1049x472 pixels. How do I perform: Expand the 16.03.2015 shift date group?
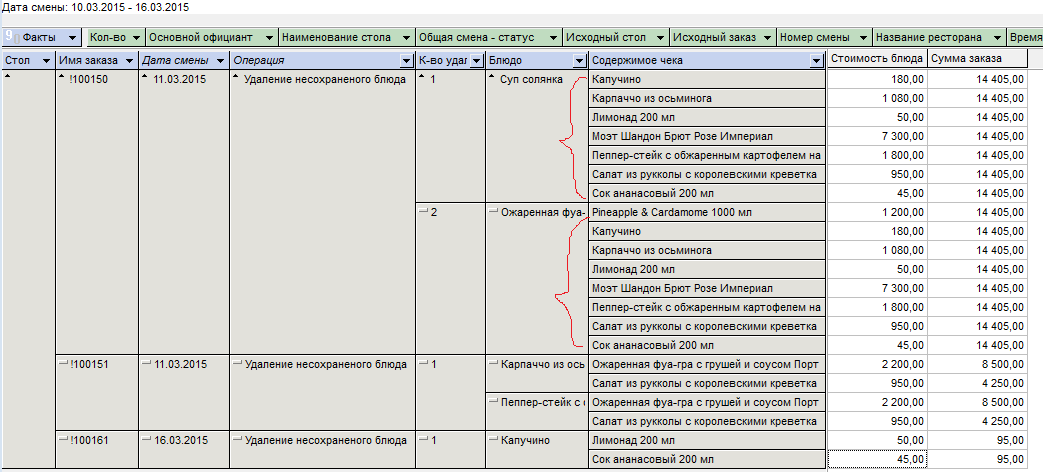pyautogui.click(x=146, y=439)
